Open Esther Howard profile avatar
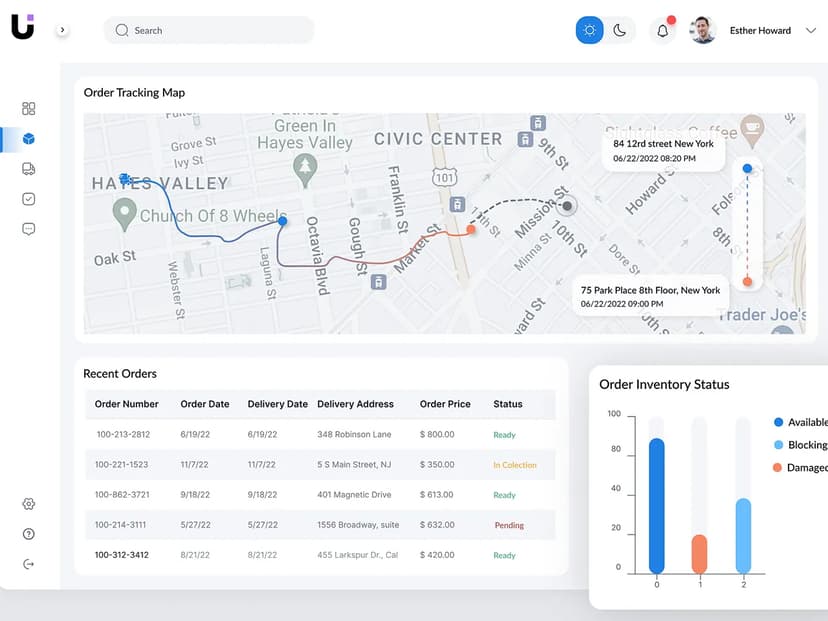Viewport: 828px width, 621px height. (x=703, y=30)
